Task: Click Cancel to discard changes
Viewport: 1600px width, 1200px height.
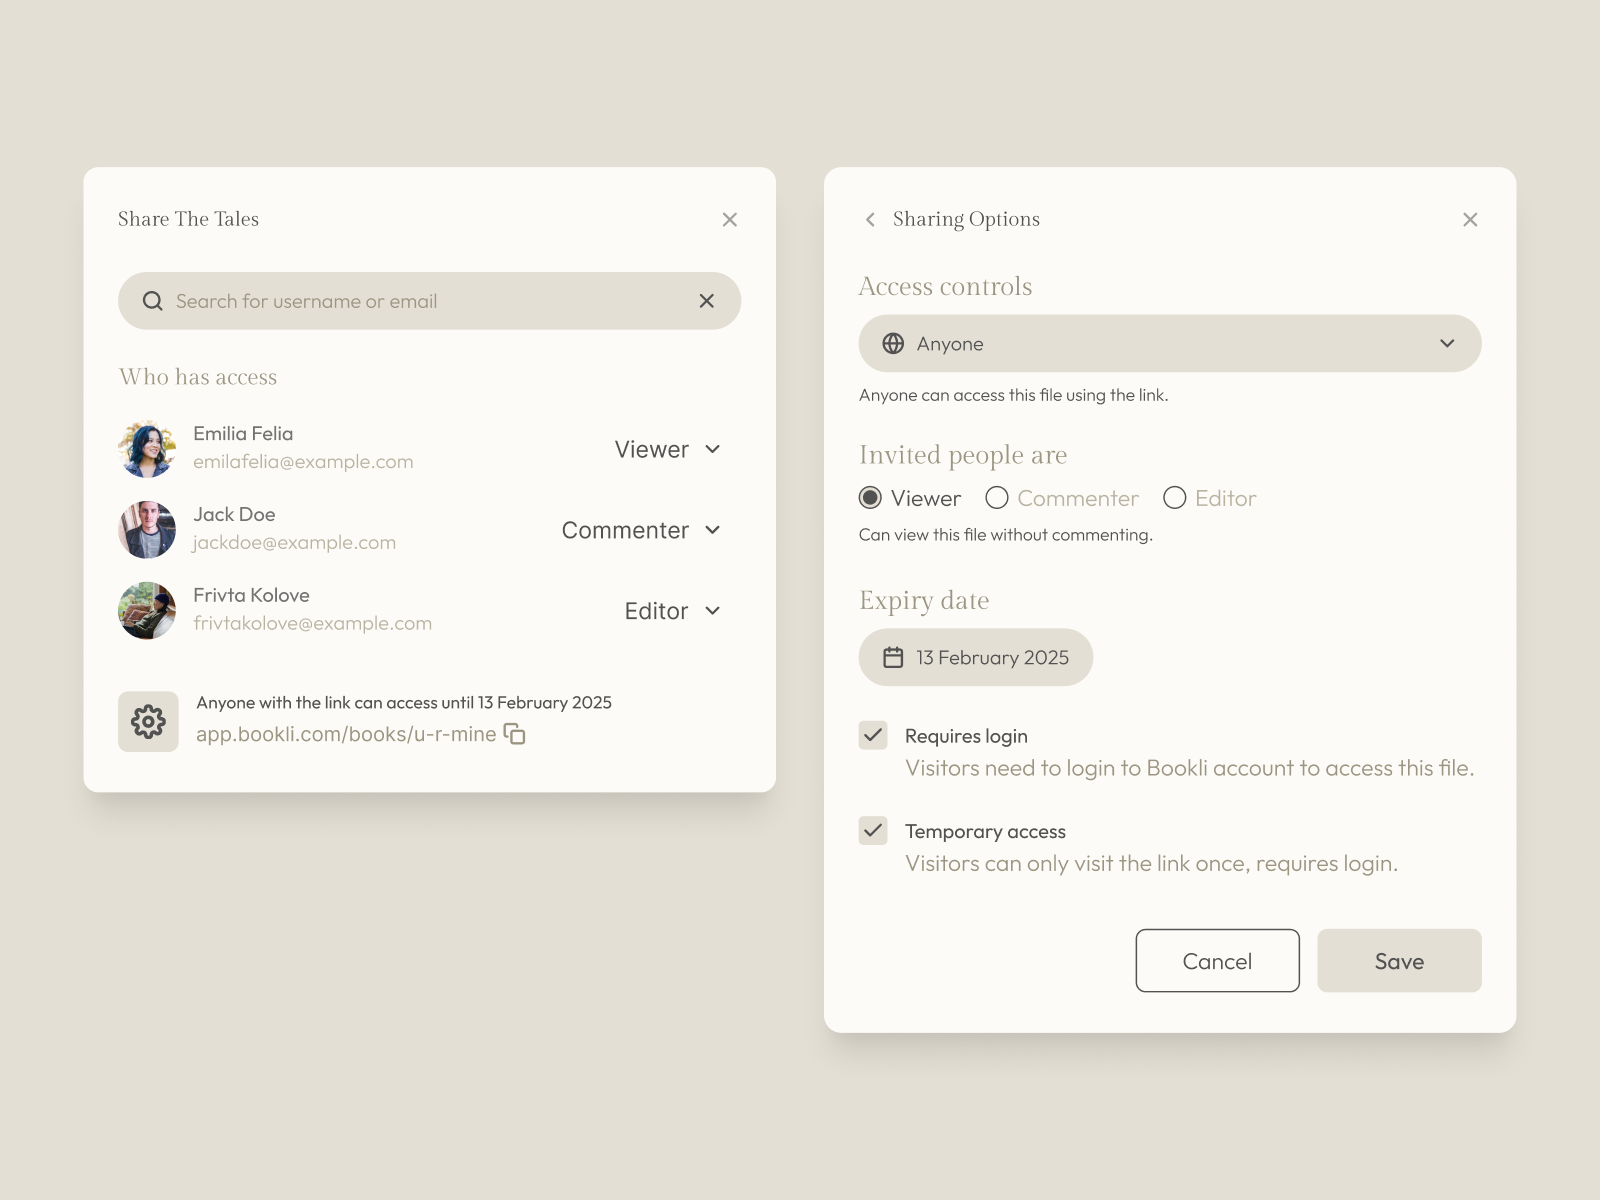Action: coord(1217,961)
